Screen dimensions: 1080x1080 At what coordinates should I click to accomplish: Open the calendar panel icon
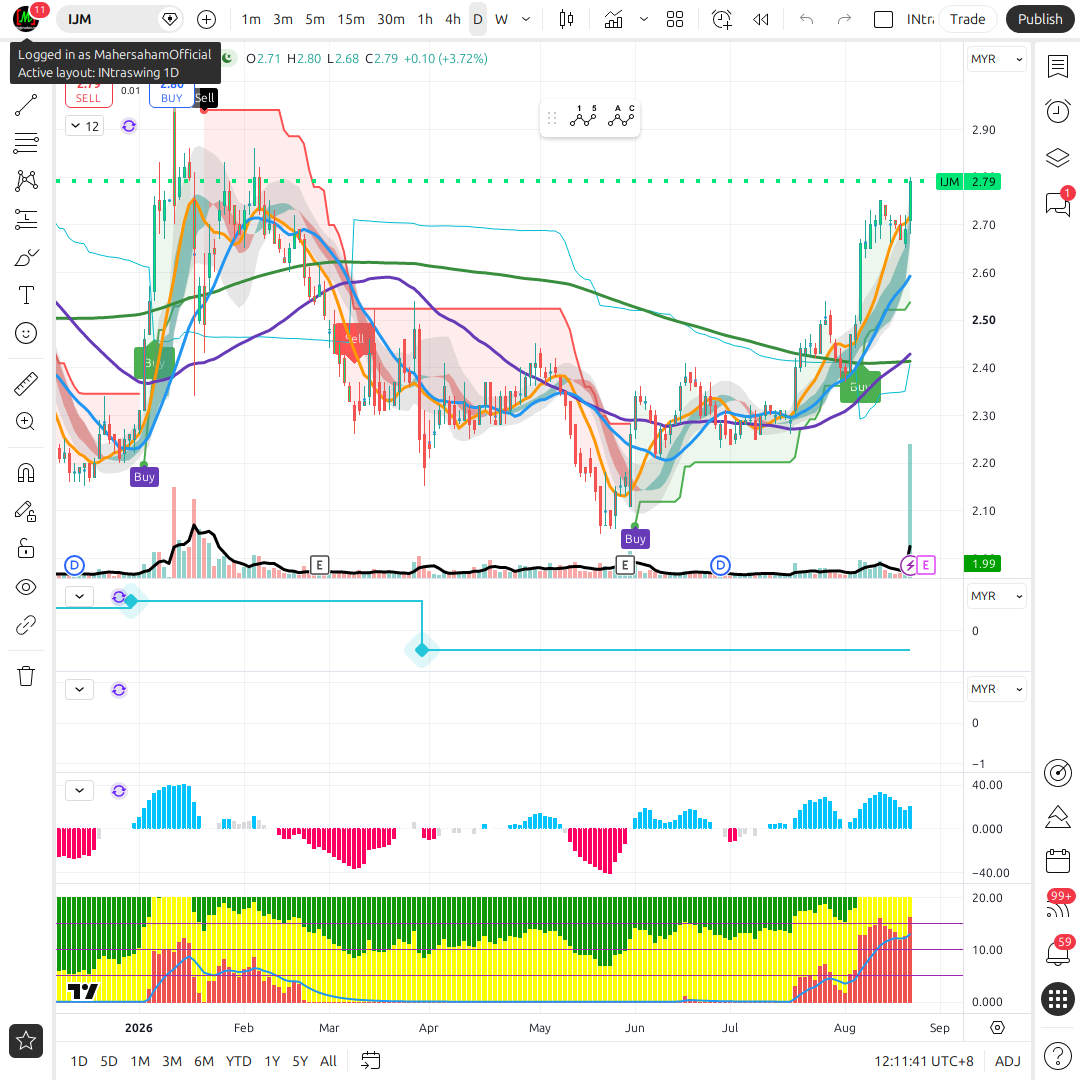point(1057,861)
